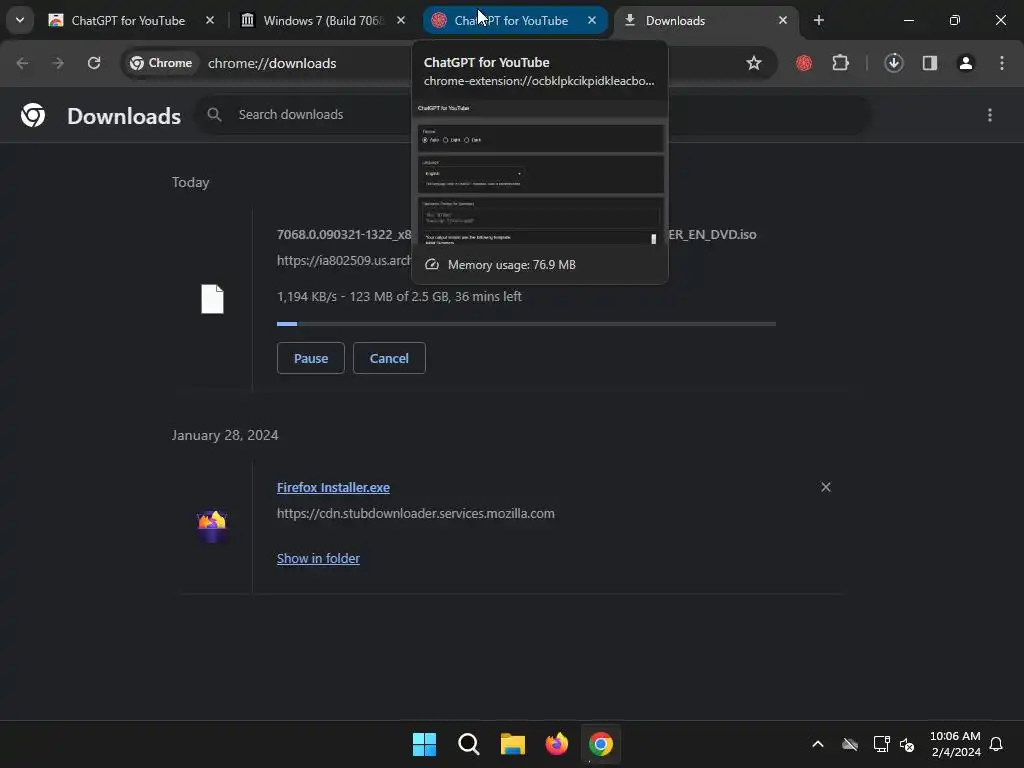The image size is (1024, 768).
Task: Toggle the Chrome side panel
Action: [930, 63]
